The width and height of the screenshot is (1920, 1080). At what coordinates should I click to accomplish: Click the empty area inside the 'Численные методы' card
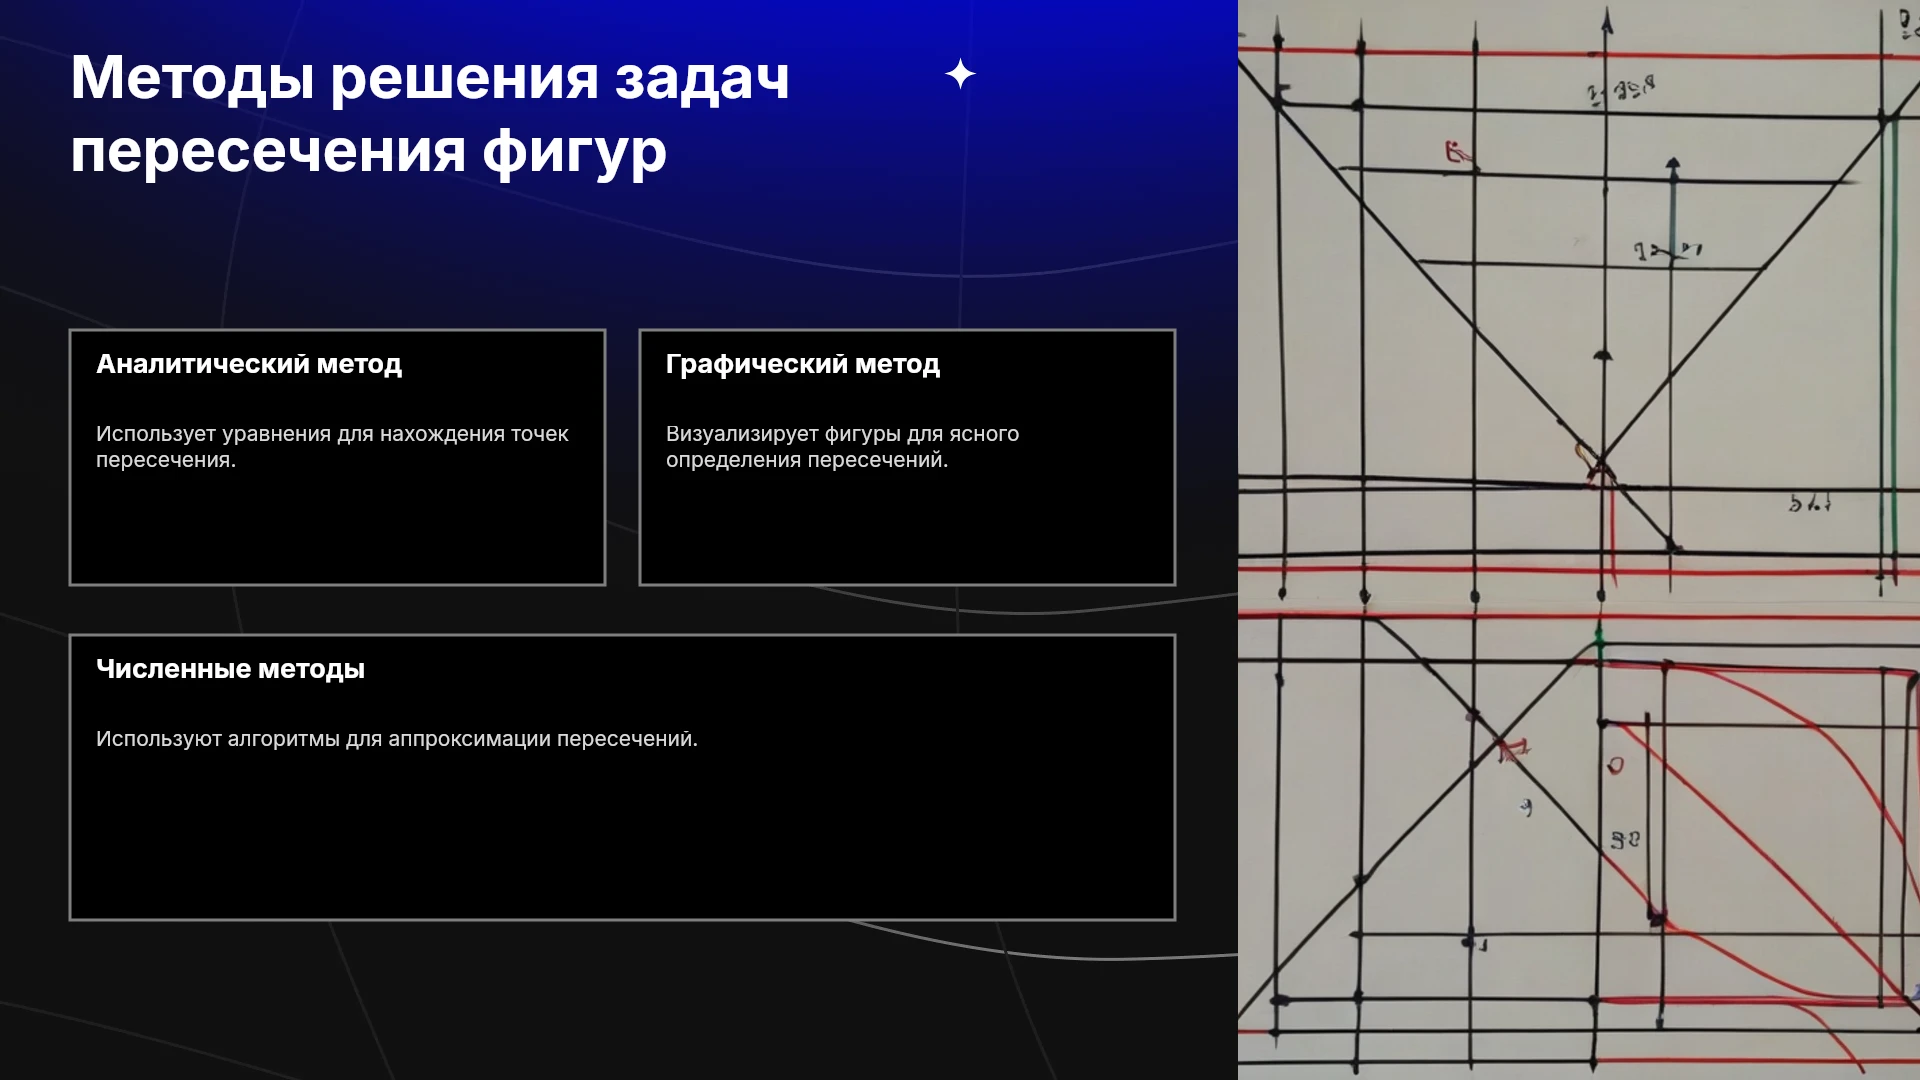click(622, 835)
